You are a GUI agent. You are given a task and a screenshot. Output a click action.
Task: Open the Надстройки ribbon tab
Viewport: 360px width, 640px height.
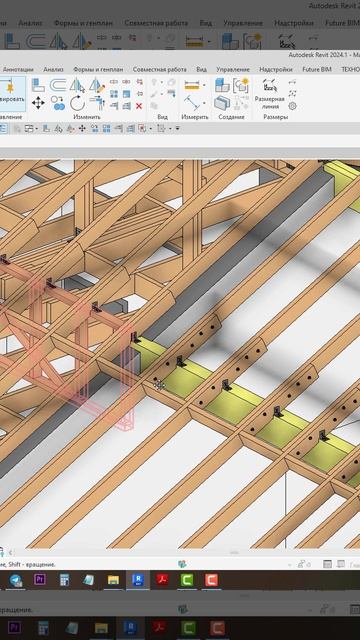(x=276, y=69)
